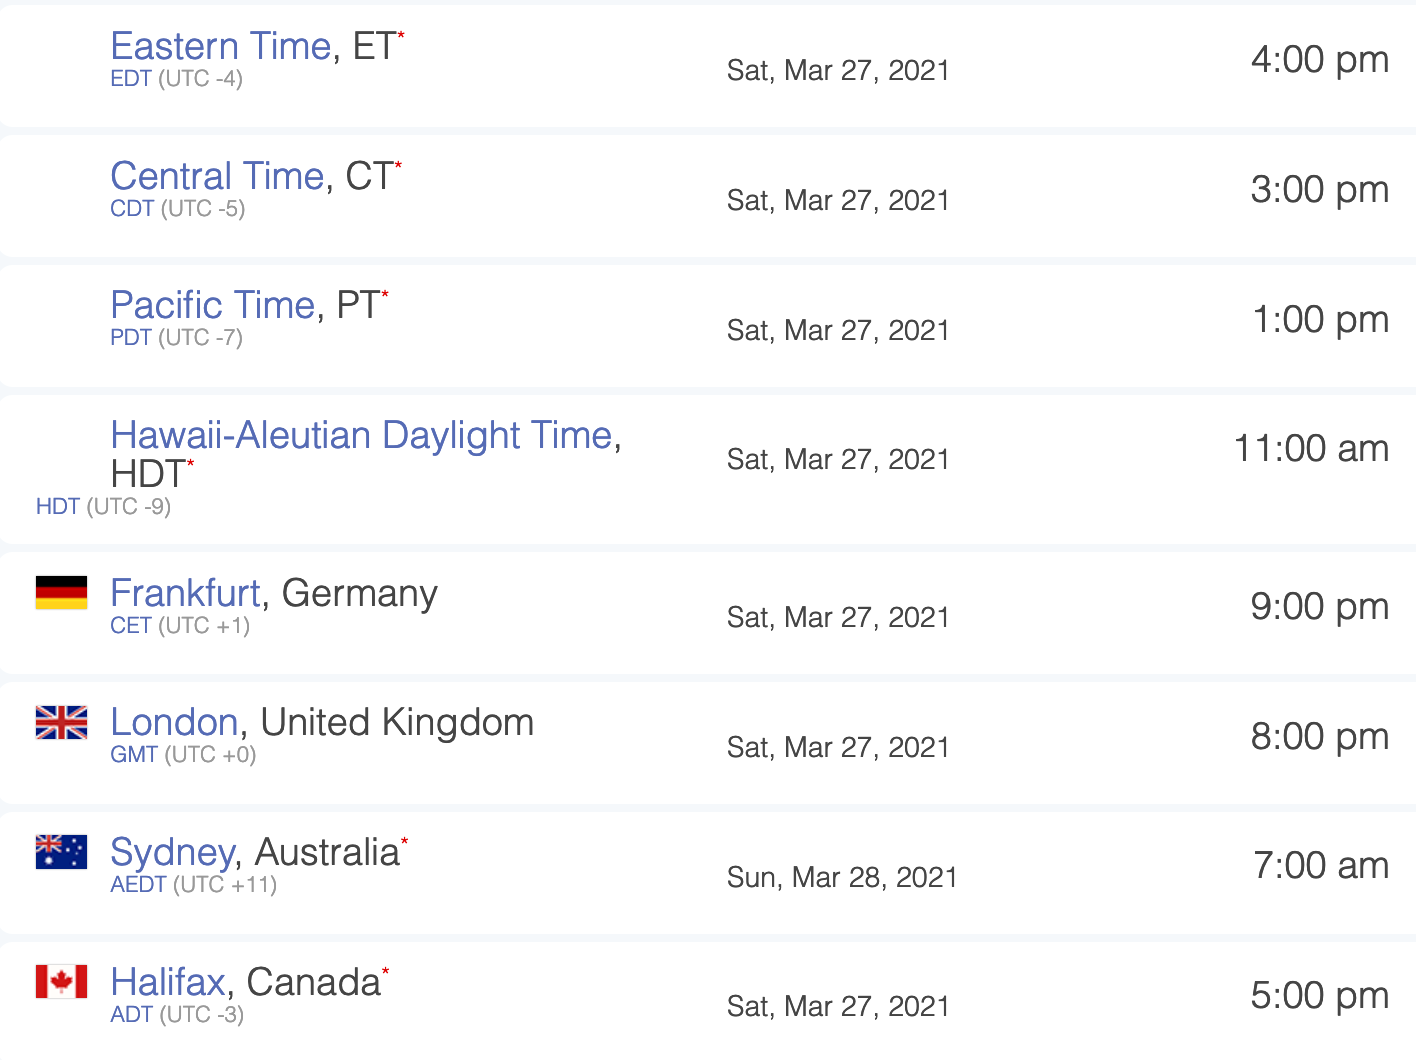Viewport: 1416px width, 1060px height.
Task: Click the German flag icon
Action: [61, 593]
